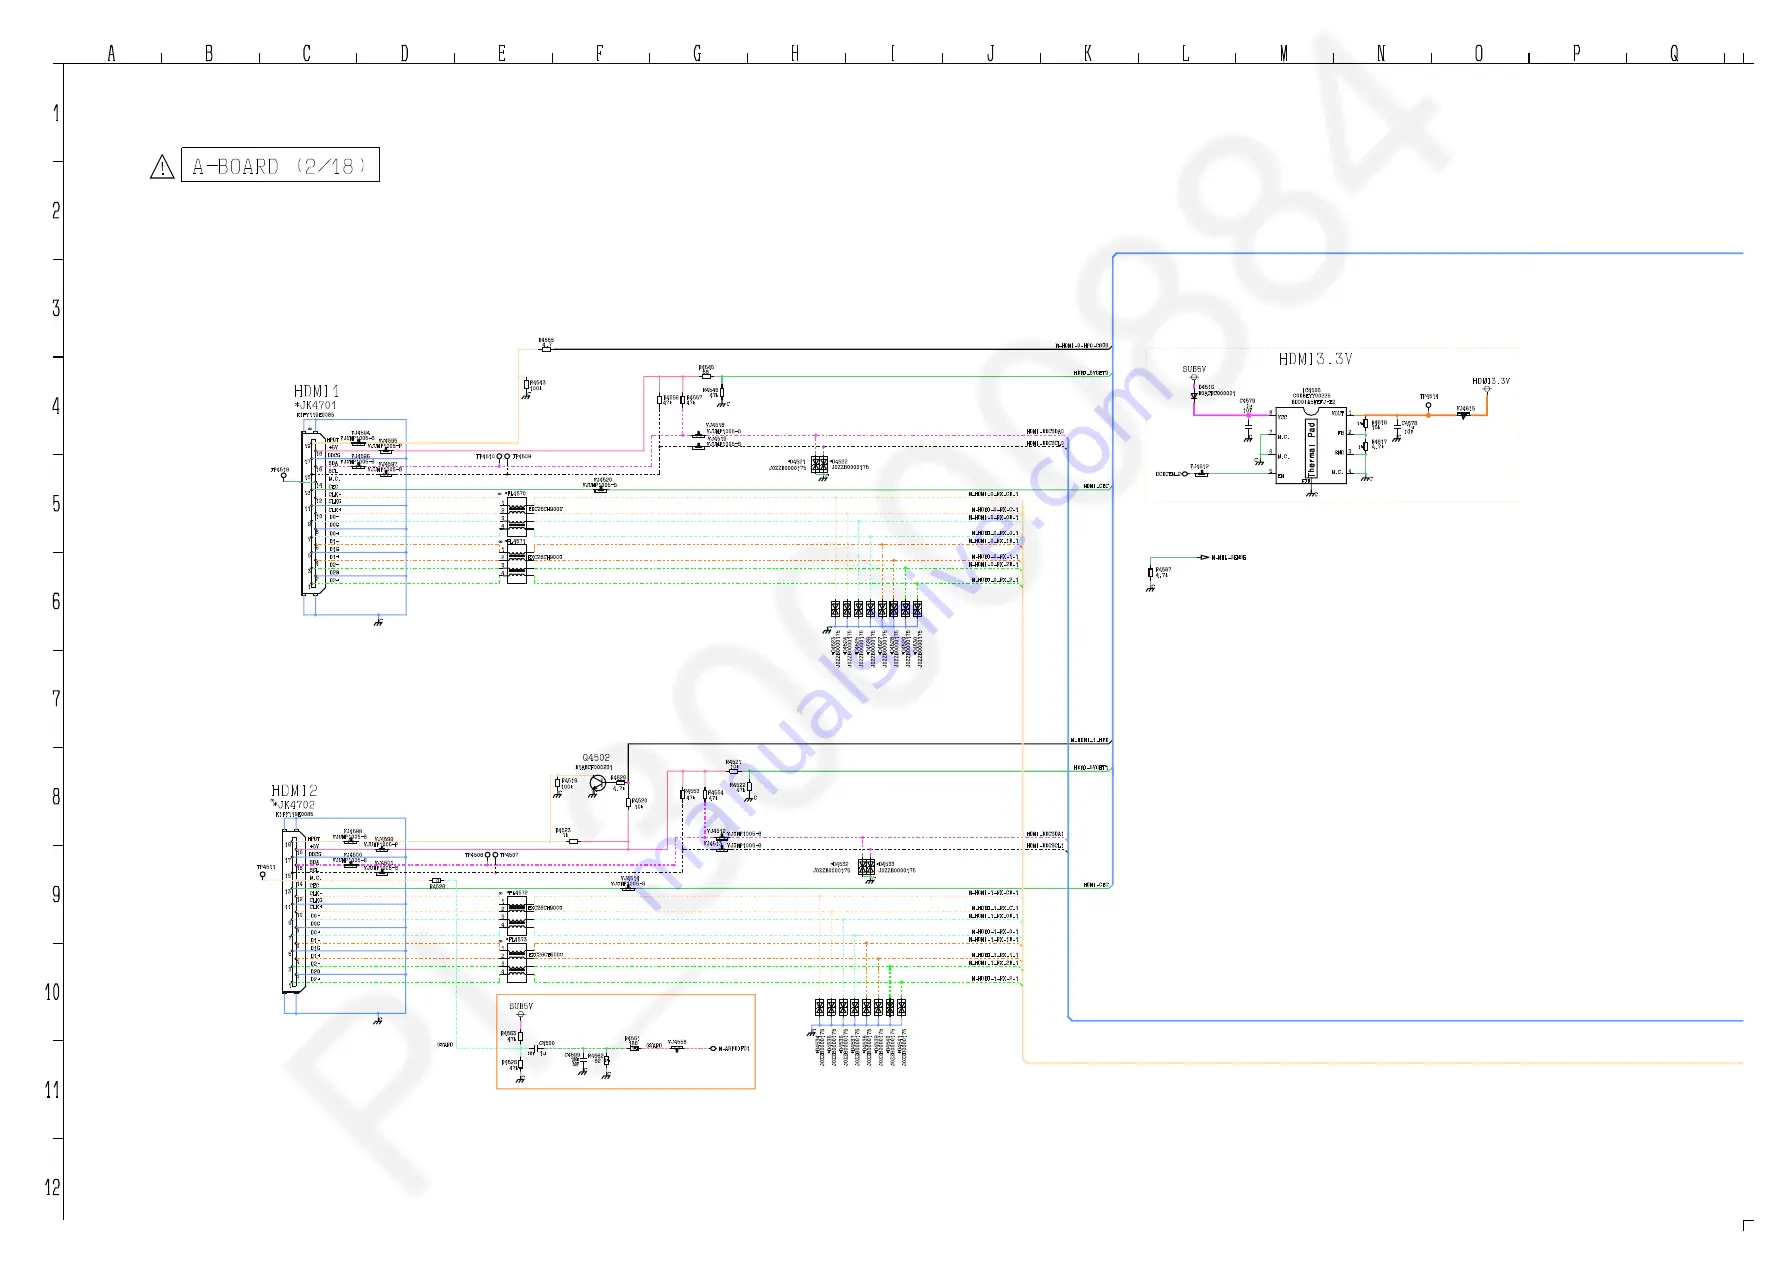Screen dimensions: 1787x1263
Task: Click column letter Q in top ruler
Action: click(1674, 53)
